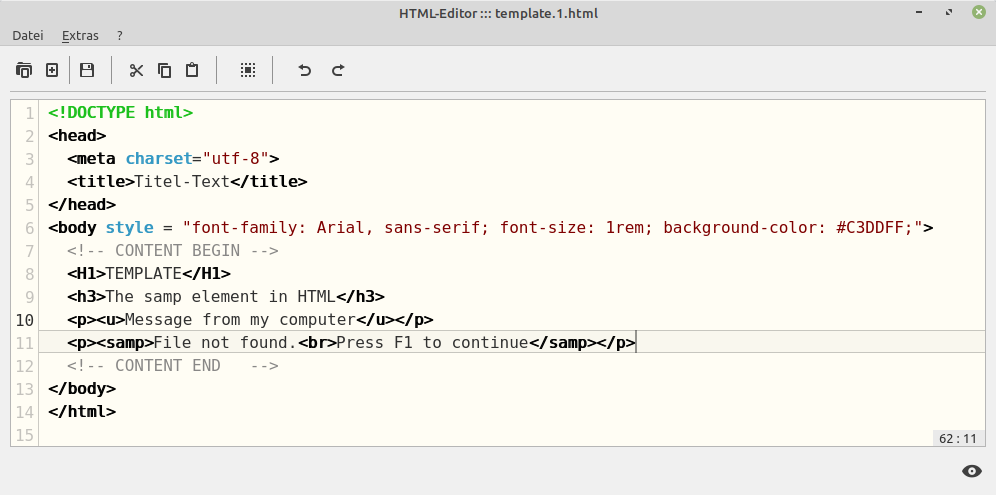Redo the last undone edit
Image resolution: width=996 pixels, height=495 pixels.
tap(338, 70)
